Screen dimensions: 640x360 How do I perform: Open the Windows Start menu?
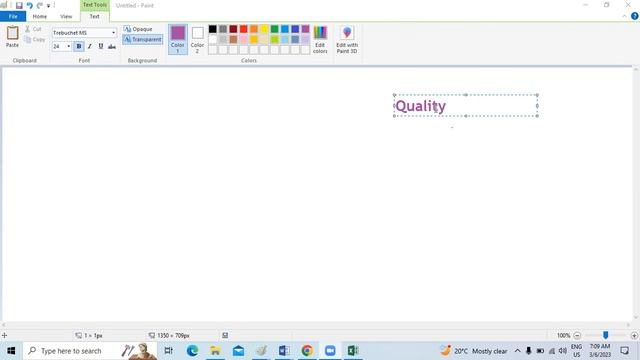[11, 351]
